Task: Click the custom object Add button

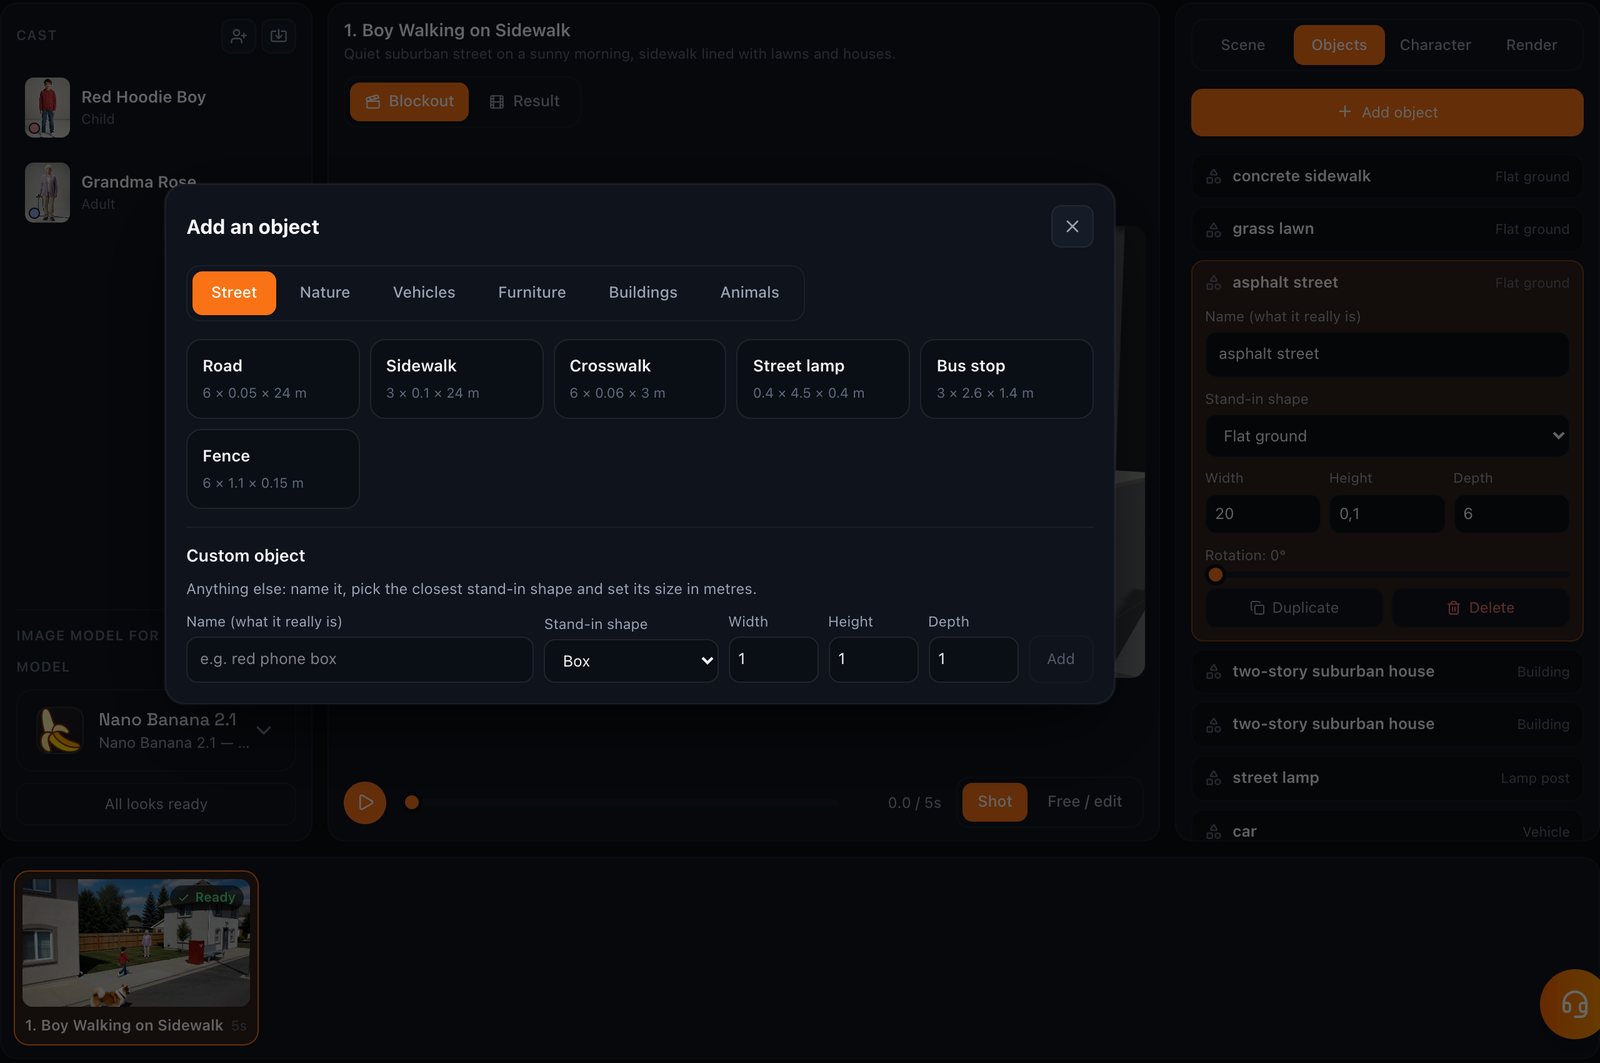Action: pos(1061,660)
